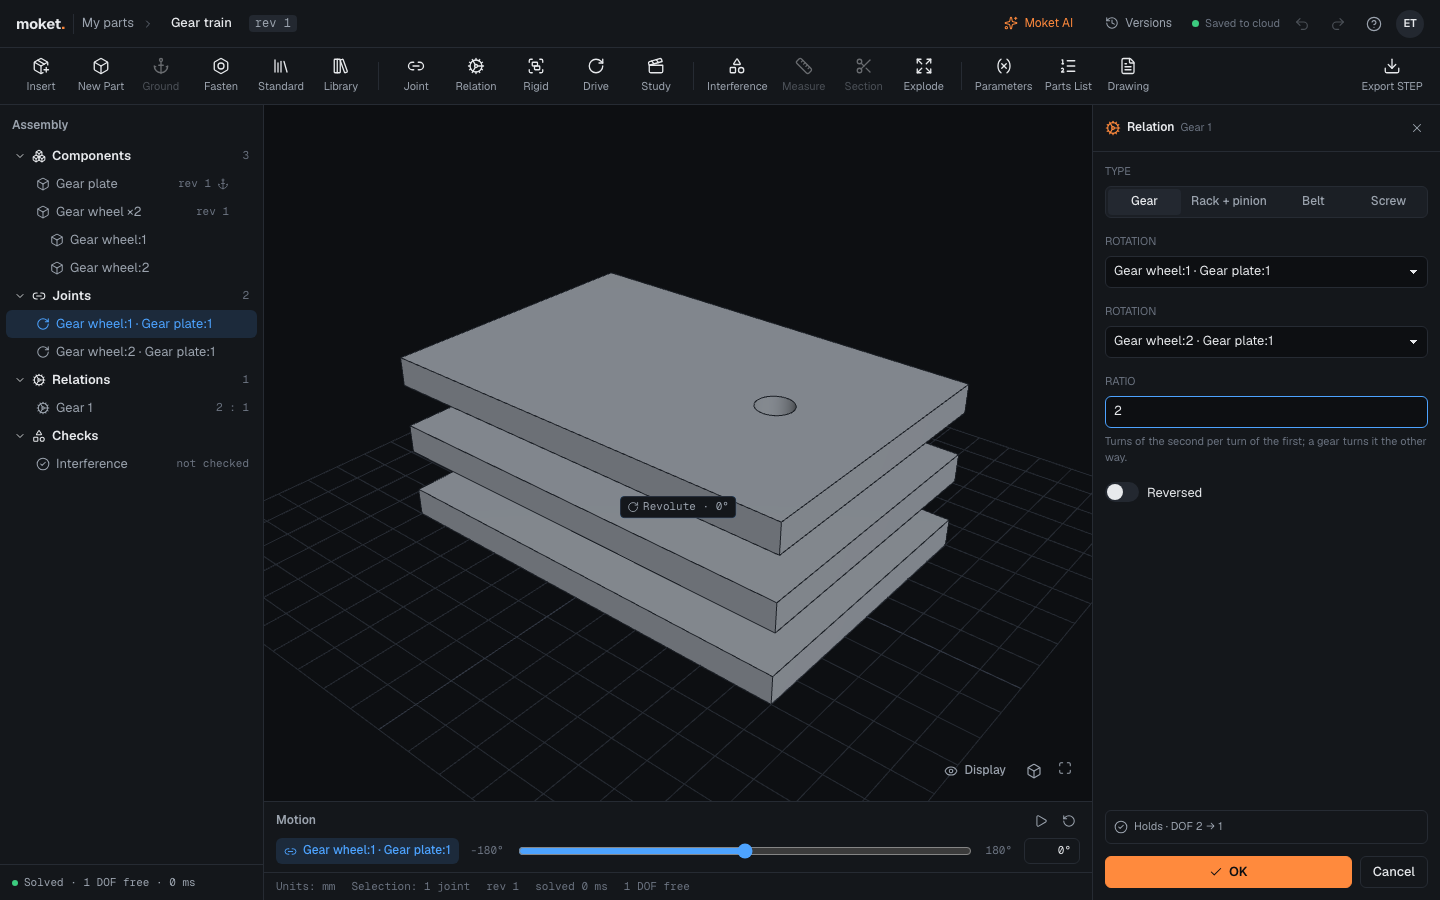Click the Ratio input field
The image size is (1440, 900).
click(x=1266, y=411)
